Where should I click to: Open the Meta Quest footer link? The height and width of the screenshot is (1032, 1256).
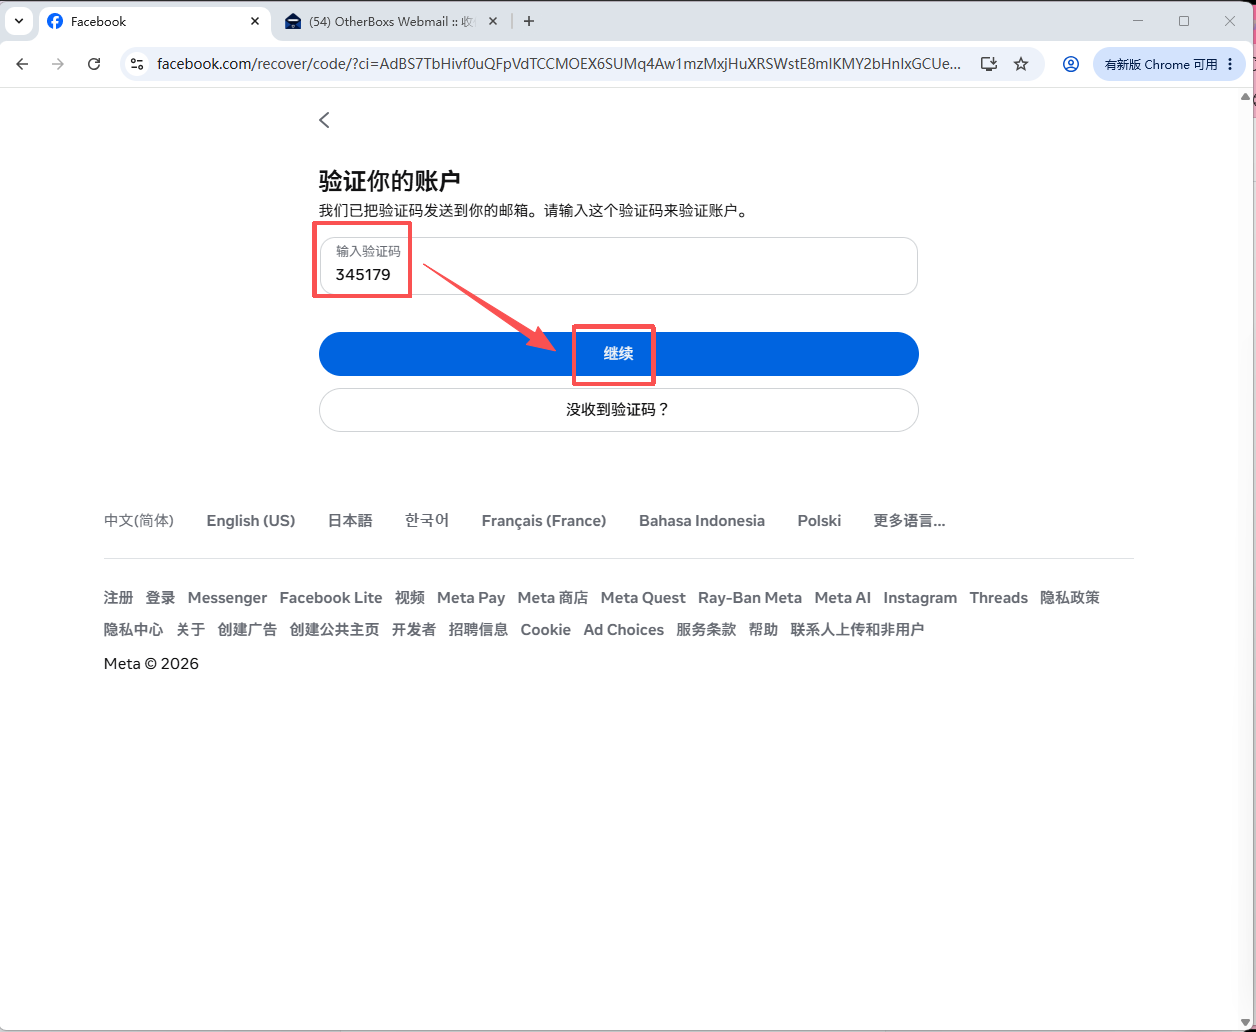(x=643, y=598)
